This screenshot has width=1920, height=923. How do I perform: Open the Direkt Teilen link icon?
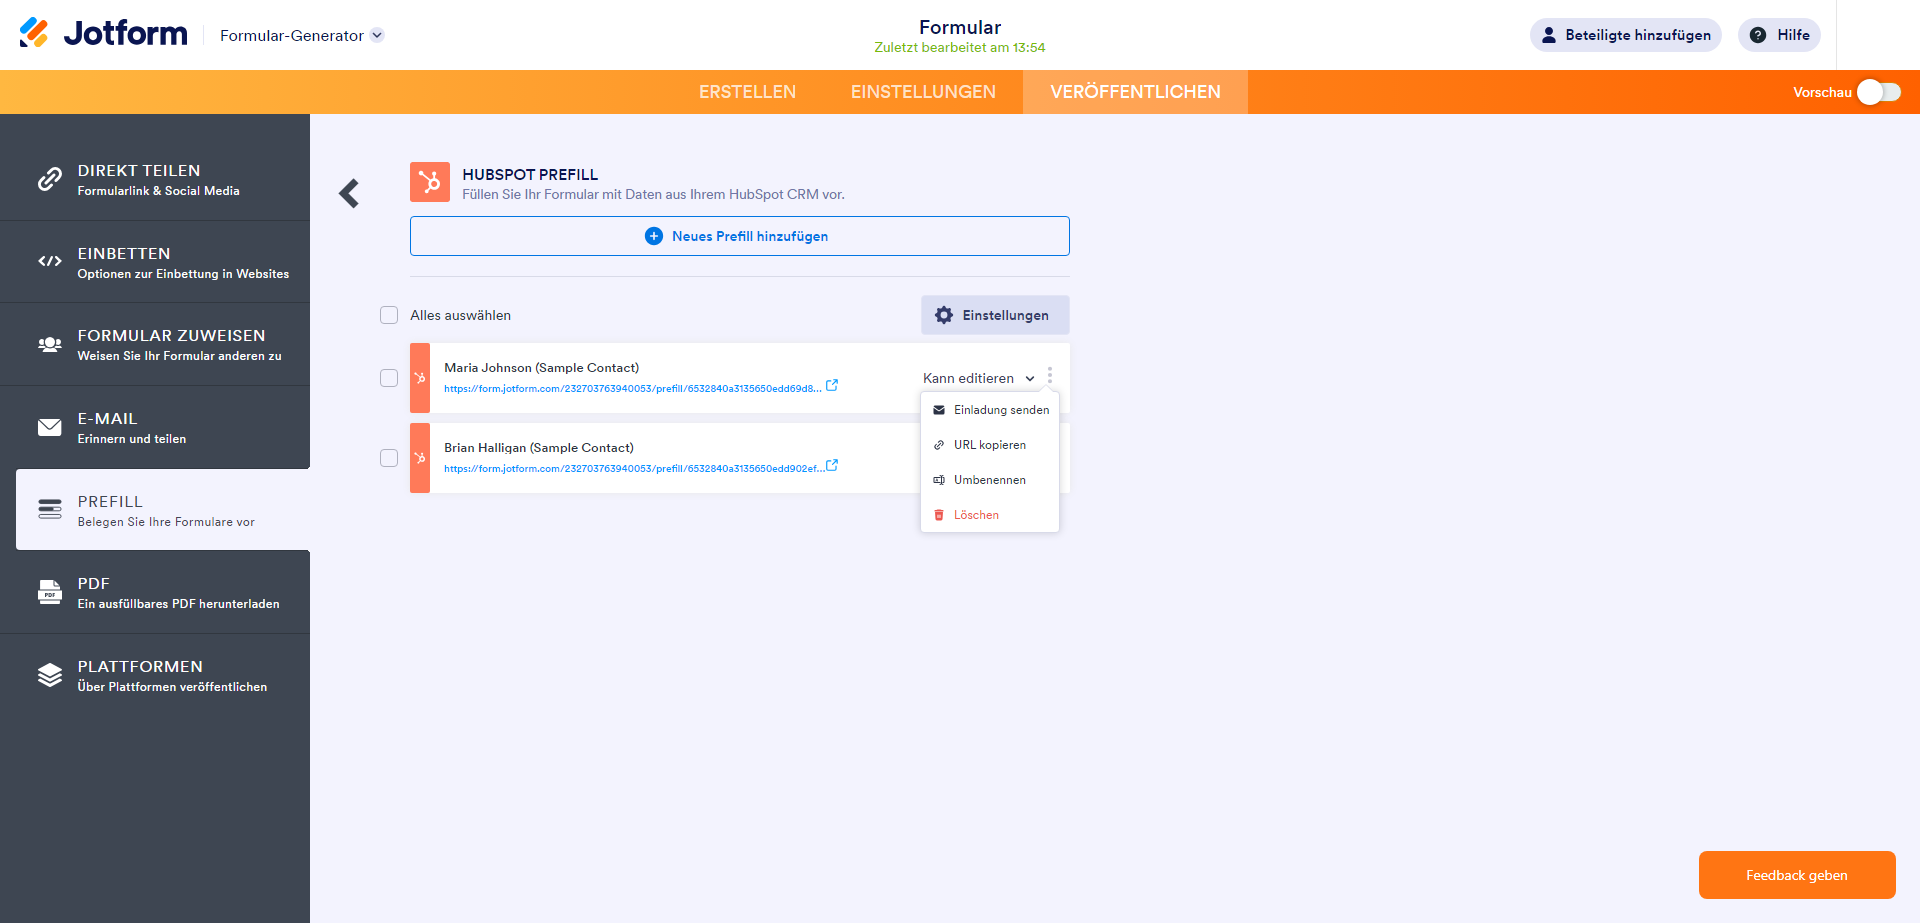coord(50,179)
